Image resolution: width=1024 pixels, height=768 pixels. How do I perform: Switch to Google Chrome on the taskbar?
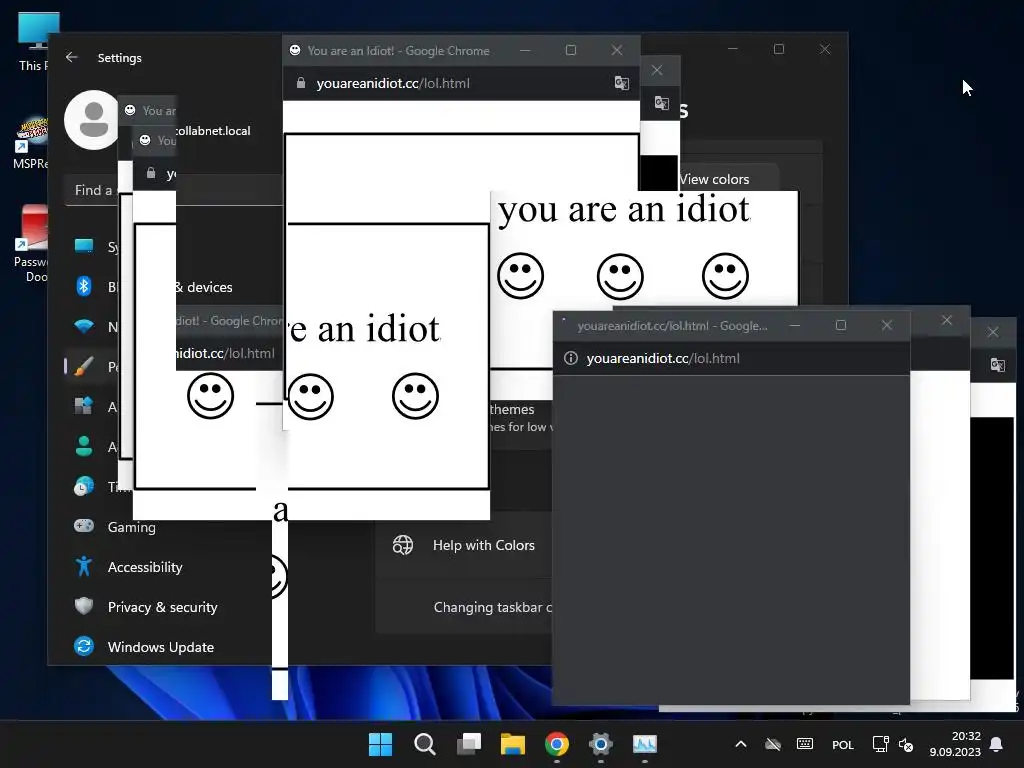coord(556,744)
